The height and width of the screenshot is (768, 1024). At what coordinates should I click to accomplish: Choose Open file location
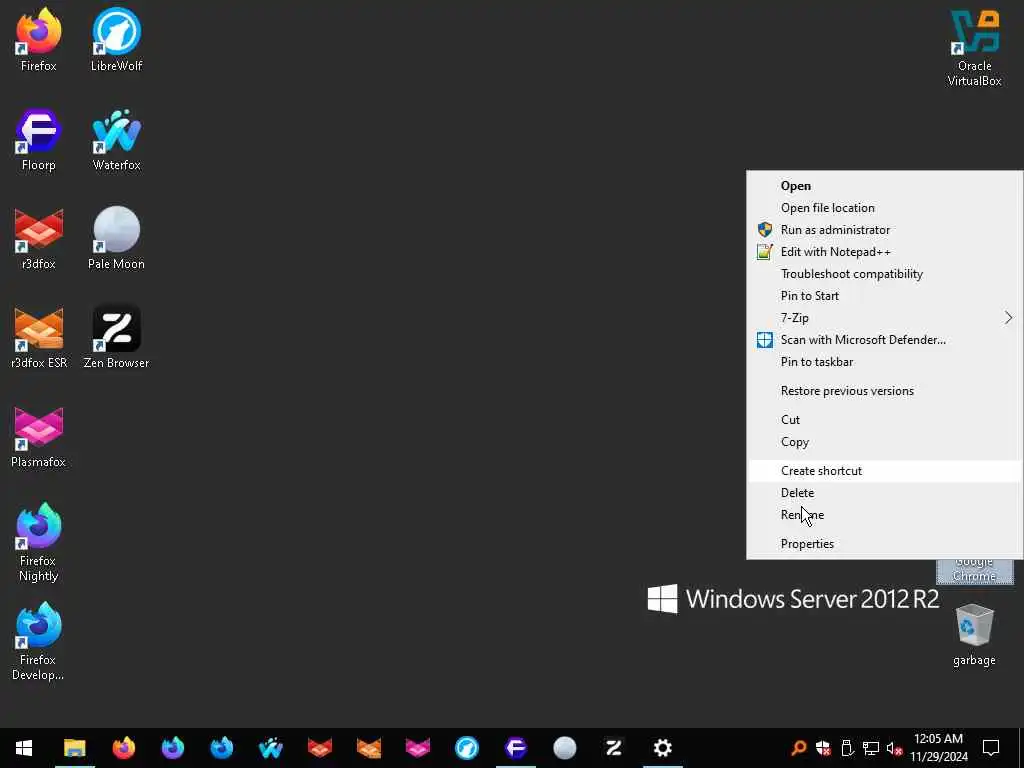(x=884, y=208)
